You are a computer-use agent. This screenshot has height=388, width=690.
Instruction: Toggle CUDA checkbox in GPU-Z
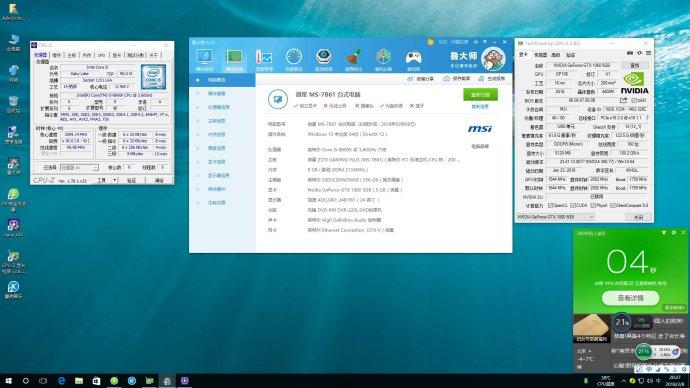[573, 205]
